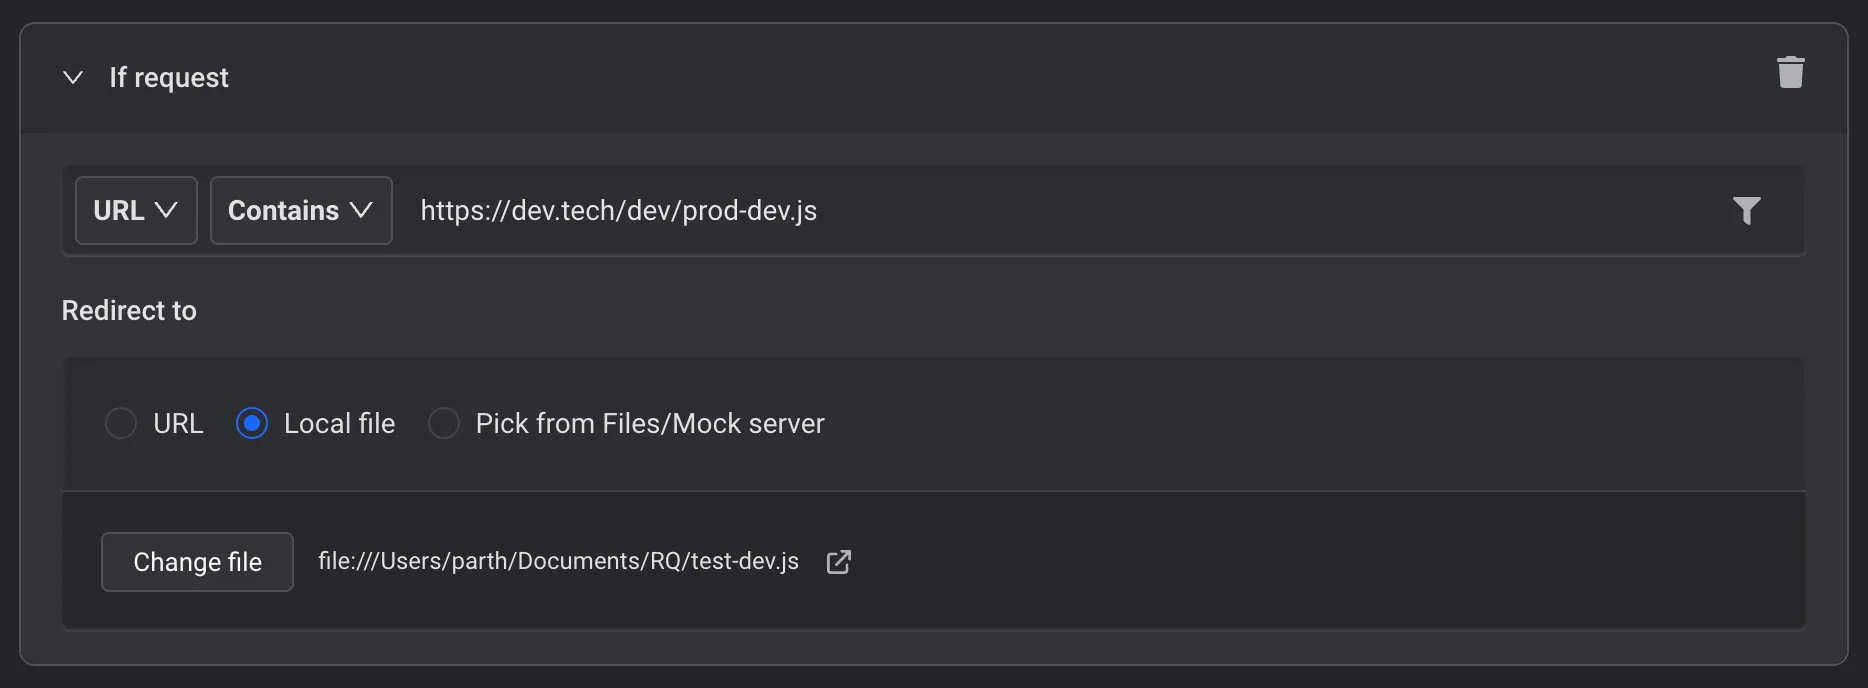This screenshot has height=688, width=1868.
Task: Select the Local file radio button
Action: (x=252, y=423)
